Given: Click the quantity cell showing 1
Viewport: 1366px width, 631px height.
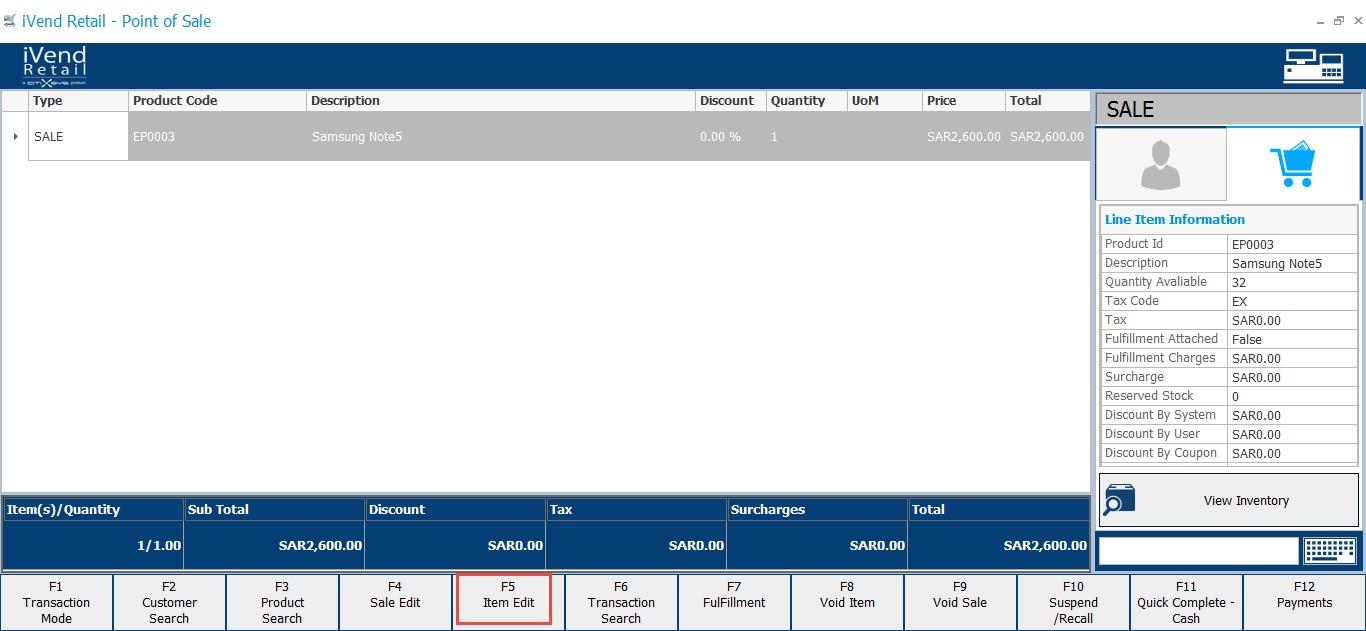Looking at the screenshot, I should point(806,136).
